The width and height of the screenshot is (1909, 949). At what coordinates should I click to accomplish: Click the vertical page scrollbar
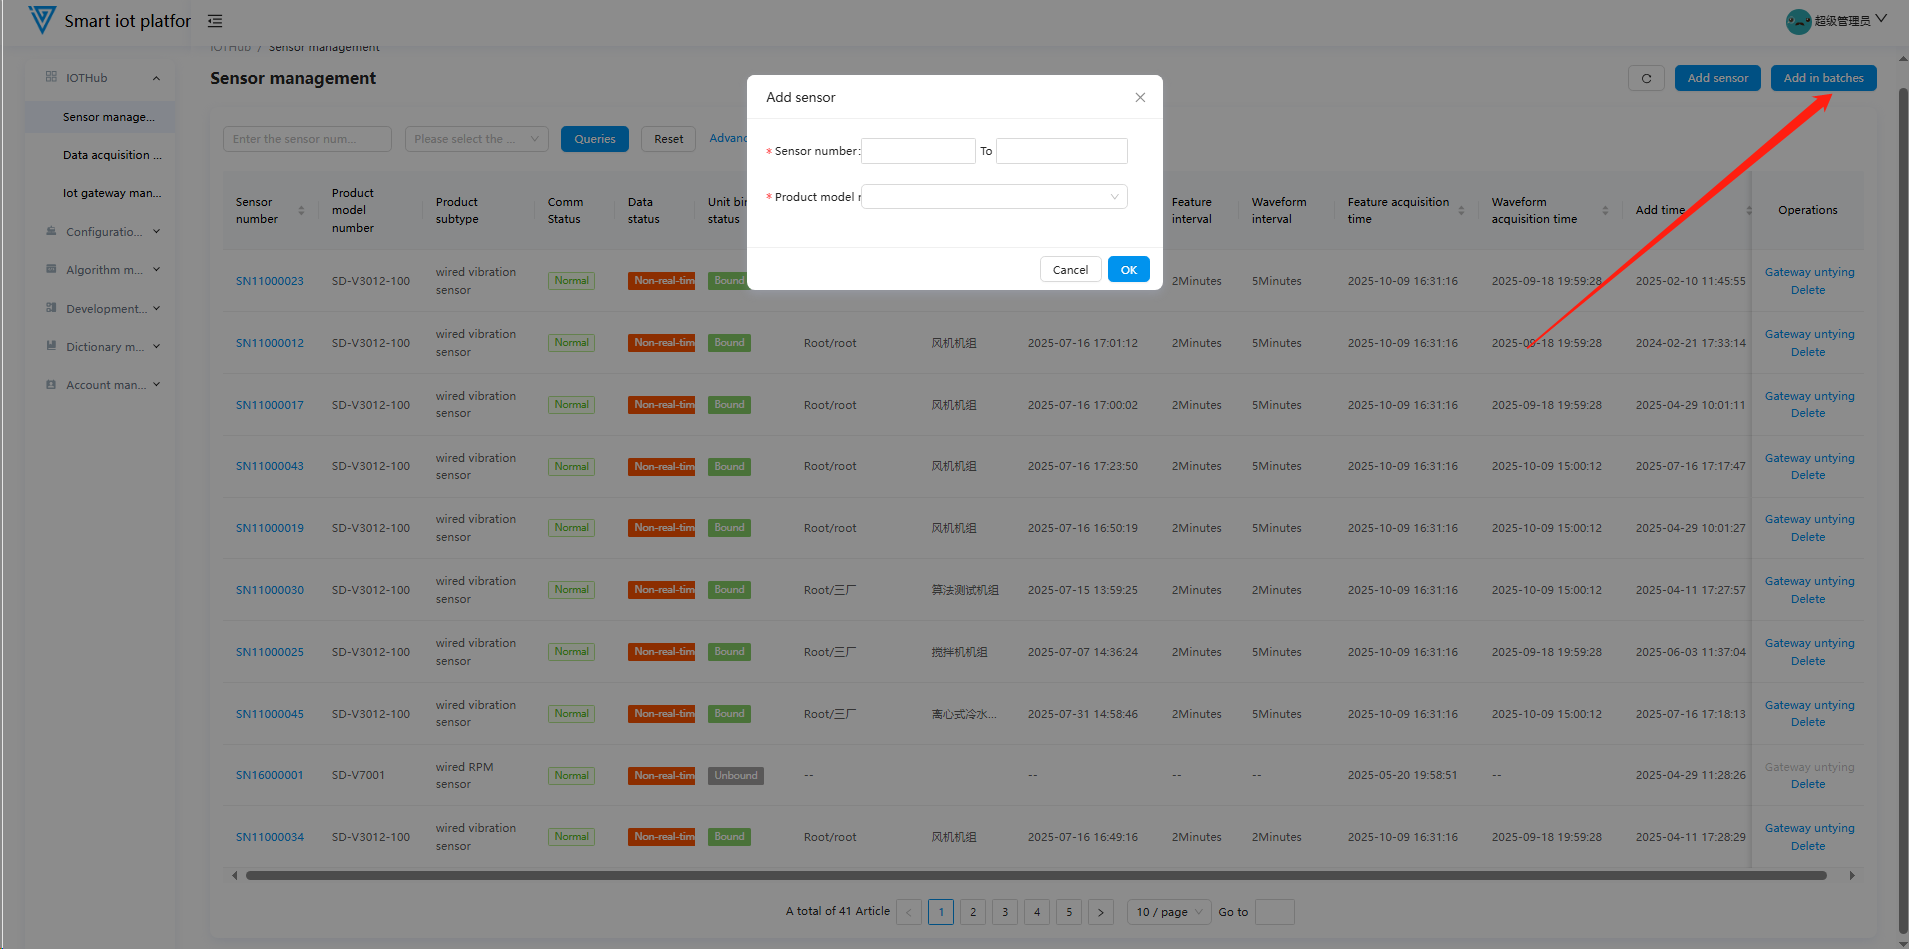1903,510
